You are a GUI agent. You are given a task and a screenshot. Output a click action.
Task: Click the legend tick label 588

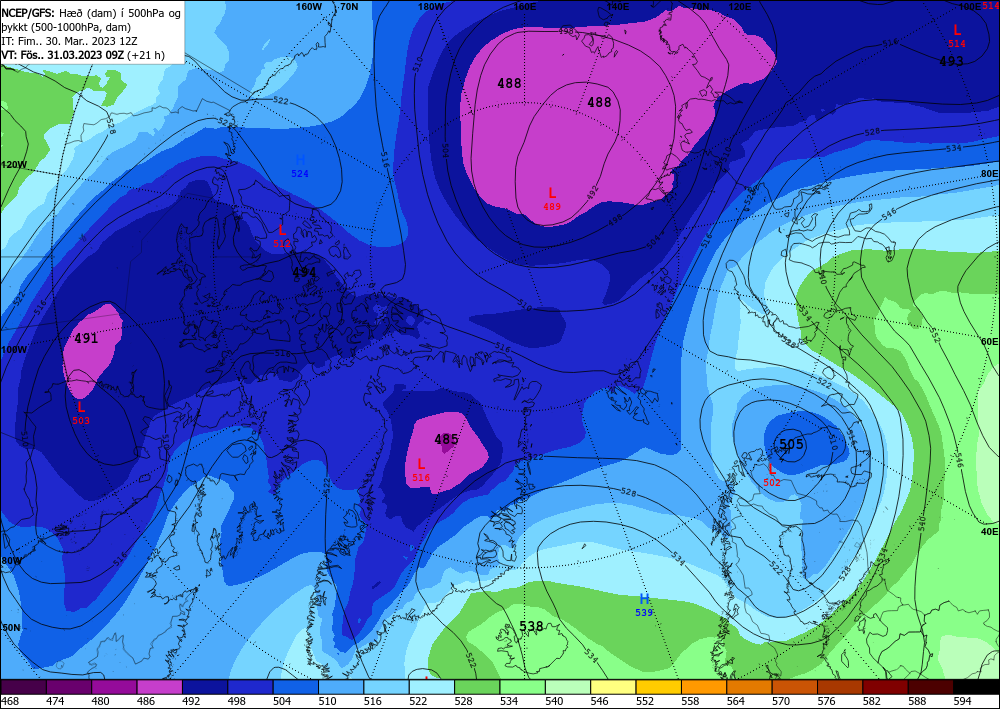click(x=917, y=701)
